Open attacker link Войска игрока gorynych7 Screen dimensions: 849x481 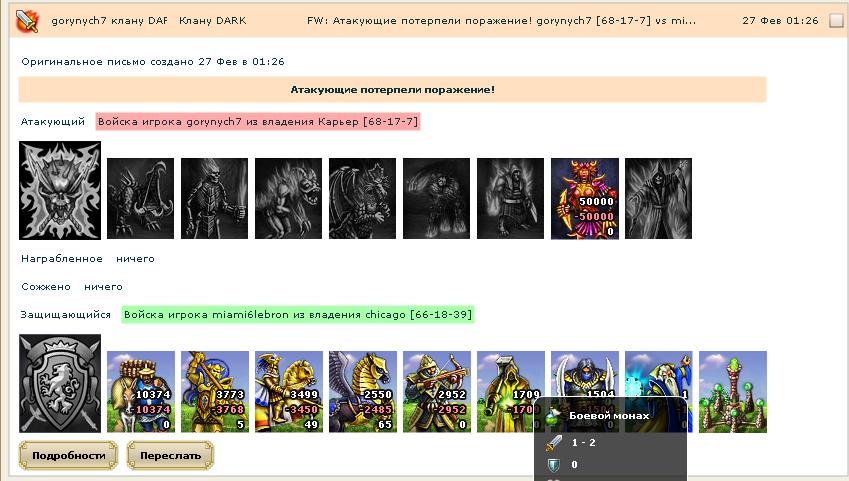tap(258, 121)
